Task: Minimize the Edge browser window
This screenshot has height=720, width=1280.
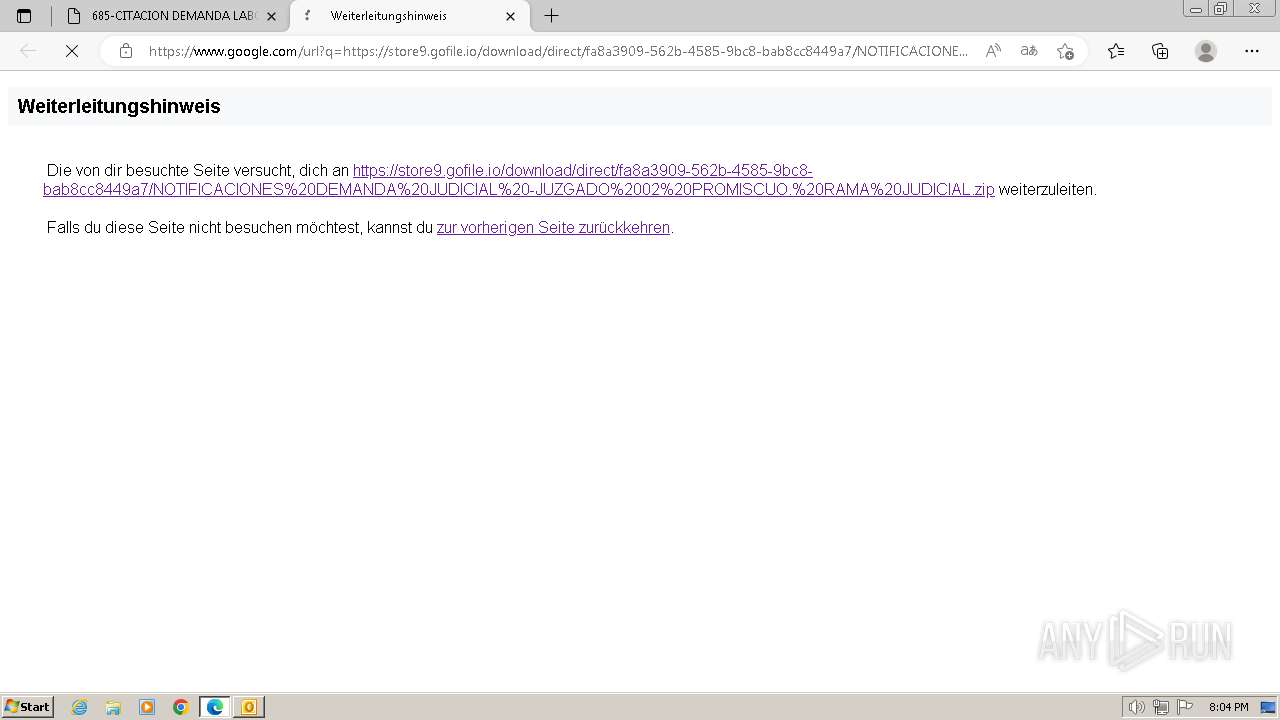Action: (1196, 9)
